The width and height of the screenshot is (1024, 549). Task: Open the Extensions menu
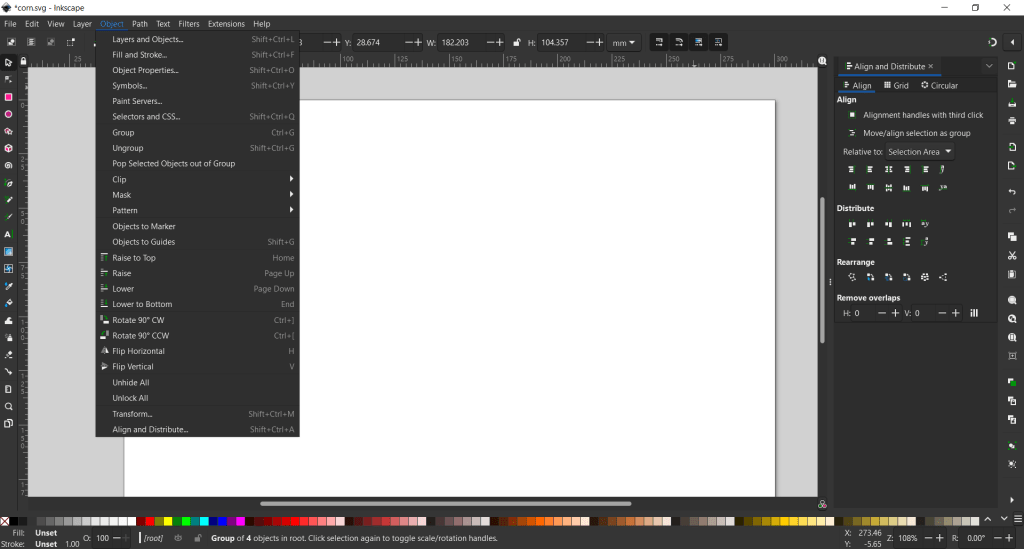pyautogui.click(x=226, y=24)
